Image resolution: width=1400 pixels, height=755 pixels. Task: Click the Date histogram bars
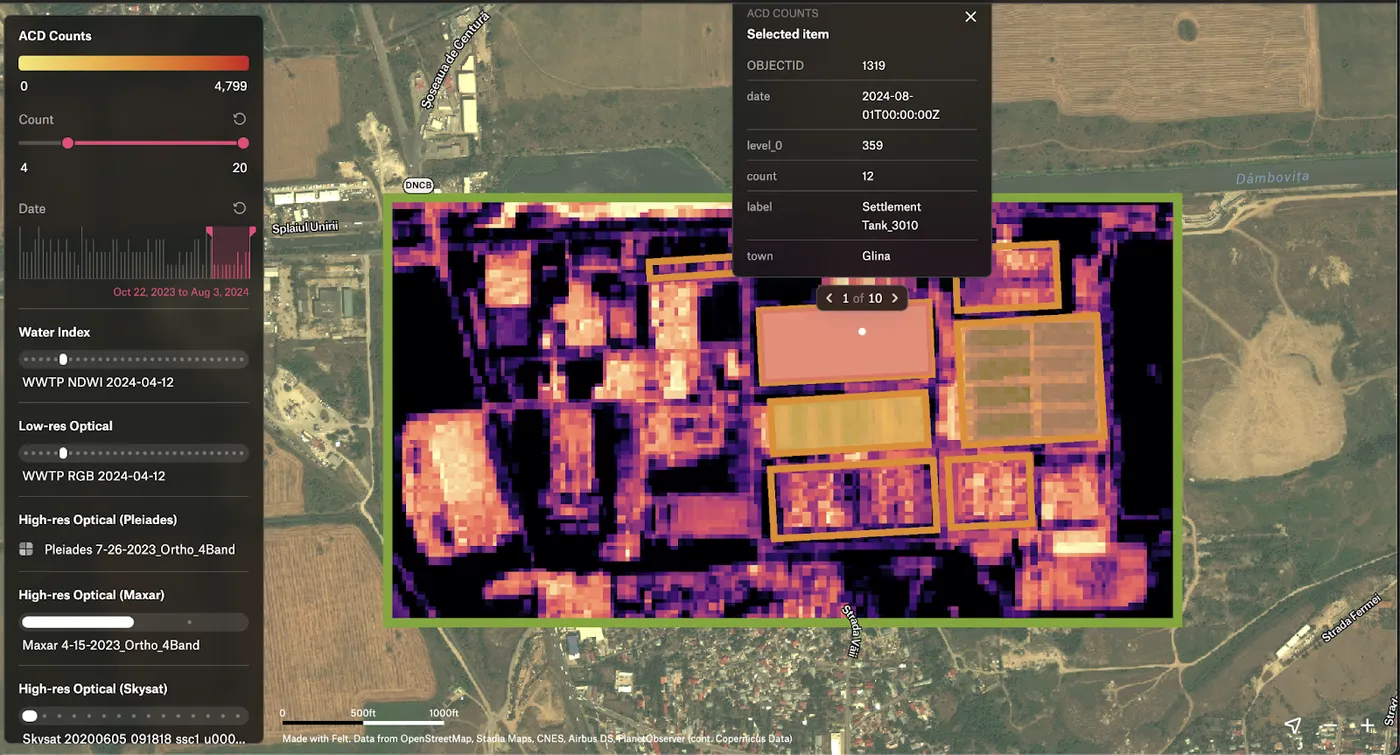pos(134,253)
